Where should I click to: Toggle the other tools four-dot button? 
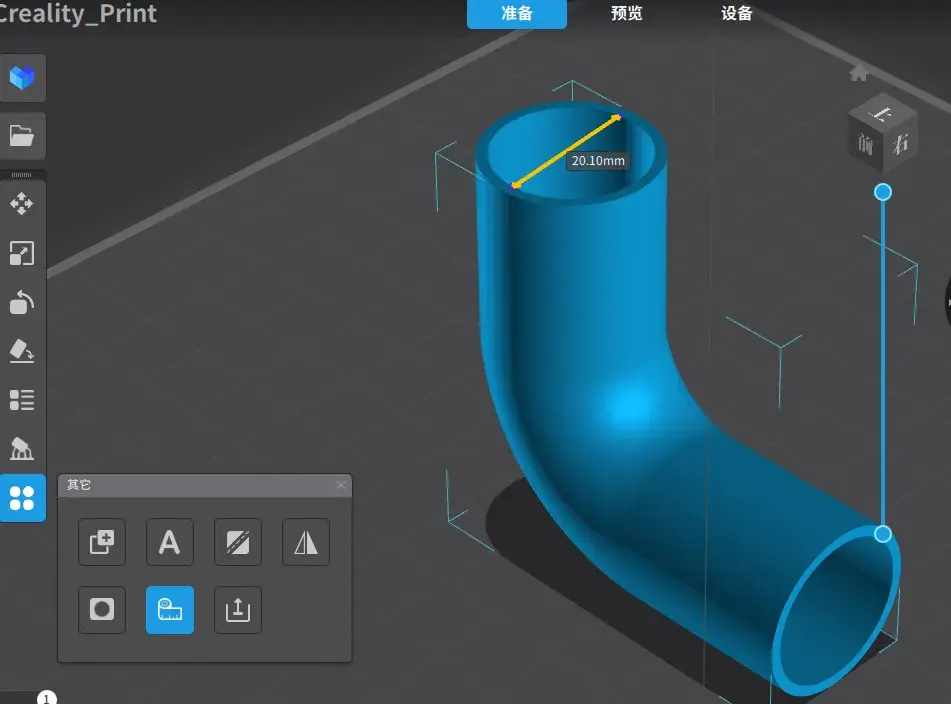click(22, 498)
